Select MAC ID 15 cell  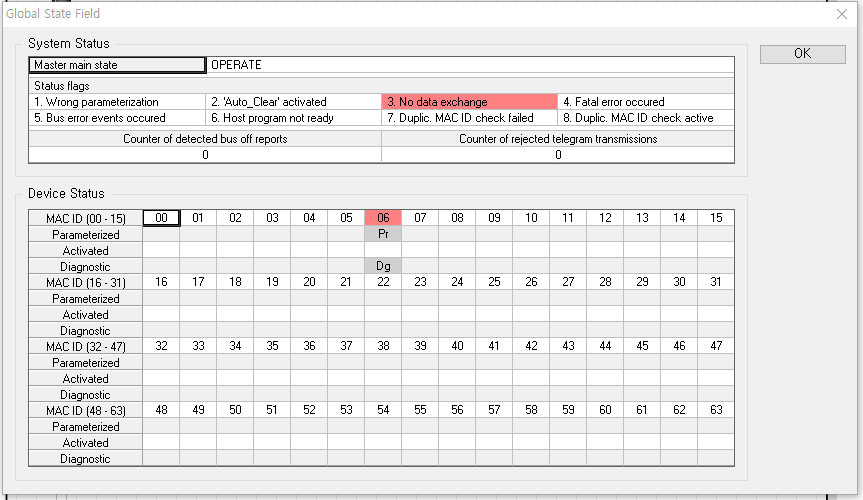pos(715,218)
